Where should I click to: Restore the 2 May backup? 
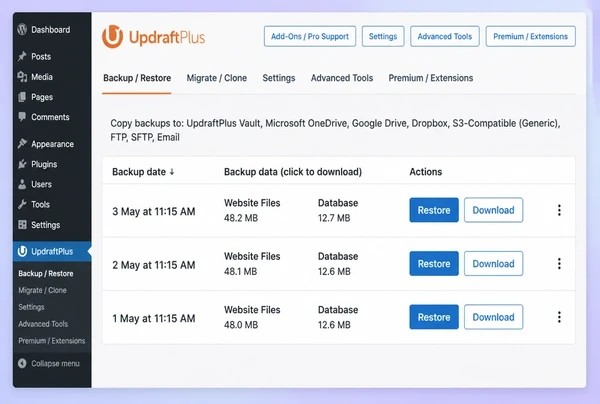coord(434,264)
